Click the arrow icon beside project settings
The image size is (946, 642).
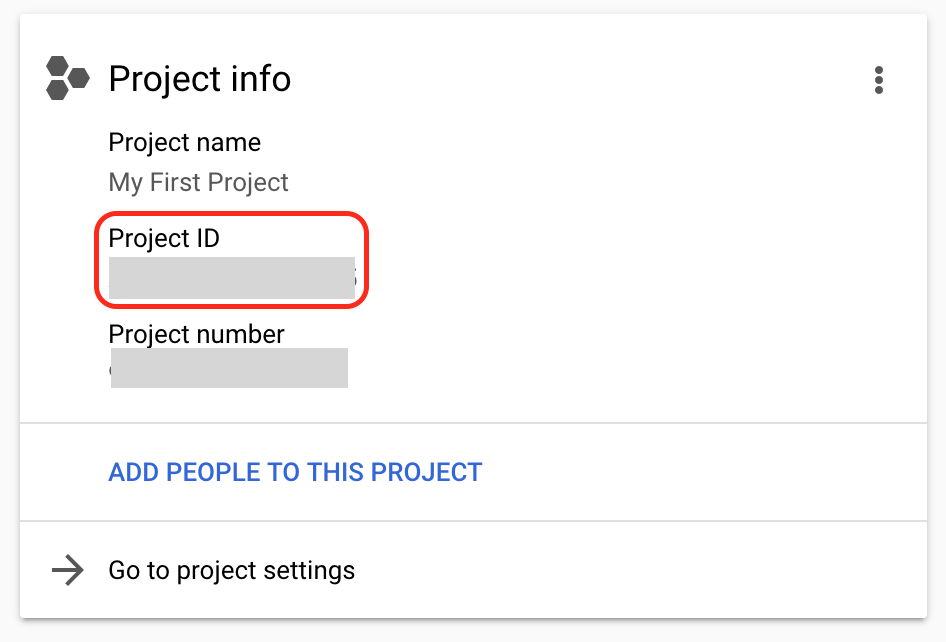(68, 570)
